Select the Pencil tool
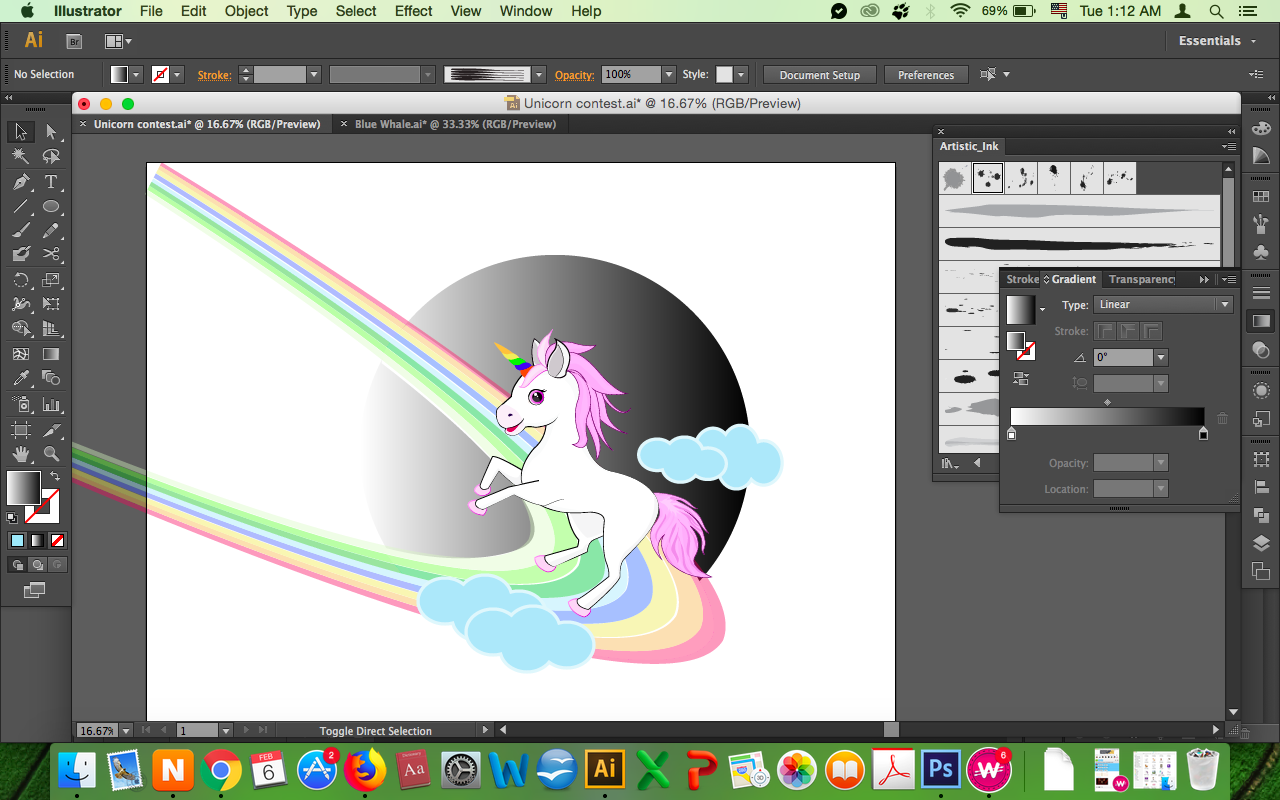The width and height of the screenshot is (1280, 800). coord(51,231)
